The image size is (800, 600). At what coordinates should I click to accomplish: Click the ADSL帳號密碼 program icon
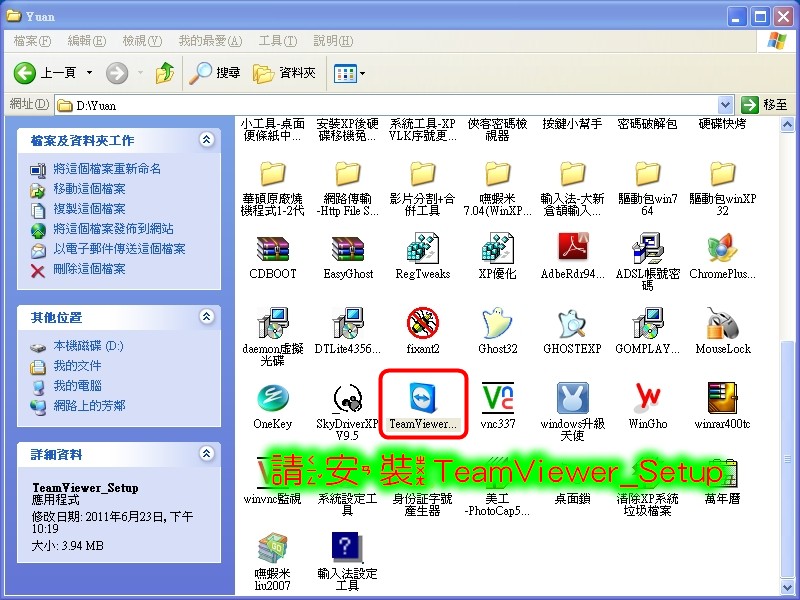pyautogui.click(x=647, y=248)
